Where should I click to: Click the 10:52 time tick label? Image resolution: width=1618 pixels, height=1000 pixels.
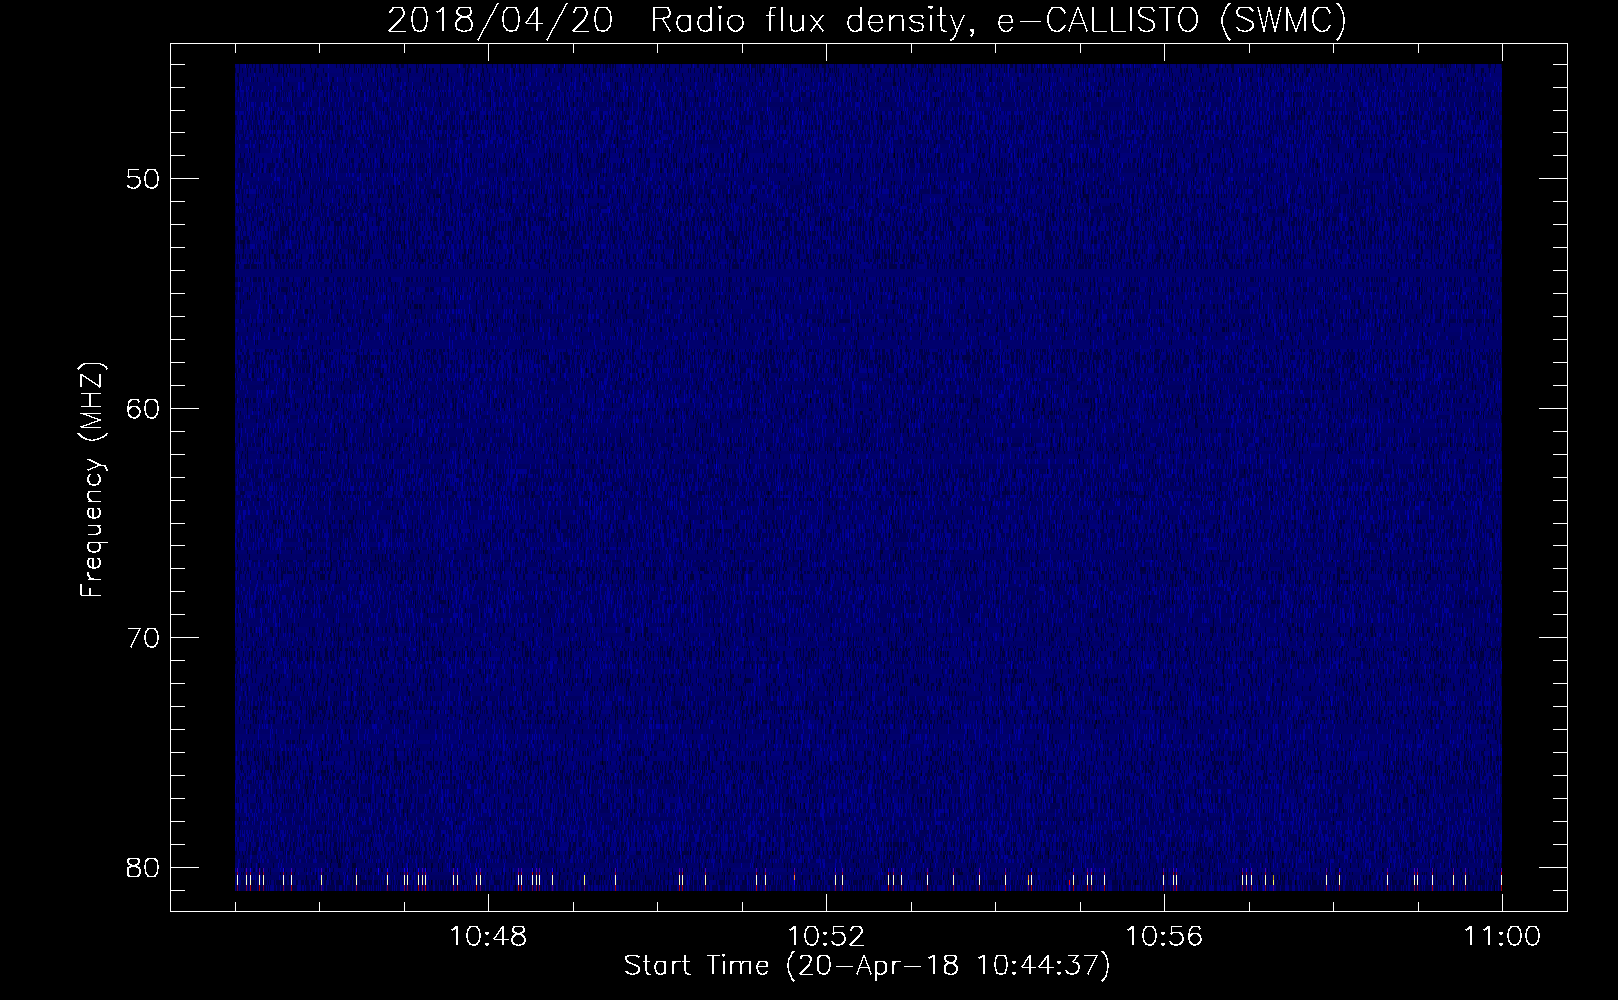tap(826, 936)
